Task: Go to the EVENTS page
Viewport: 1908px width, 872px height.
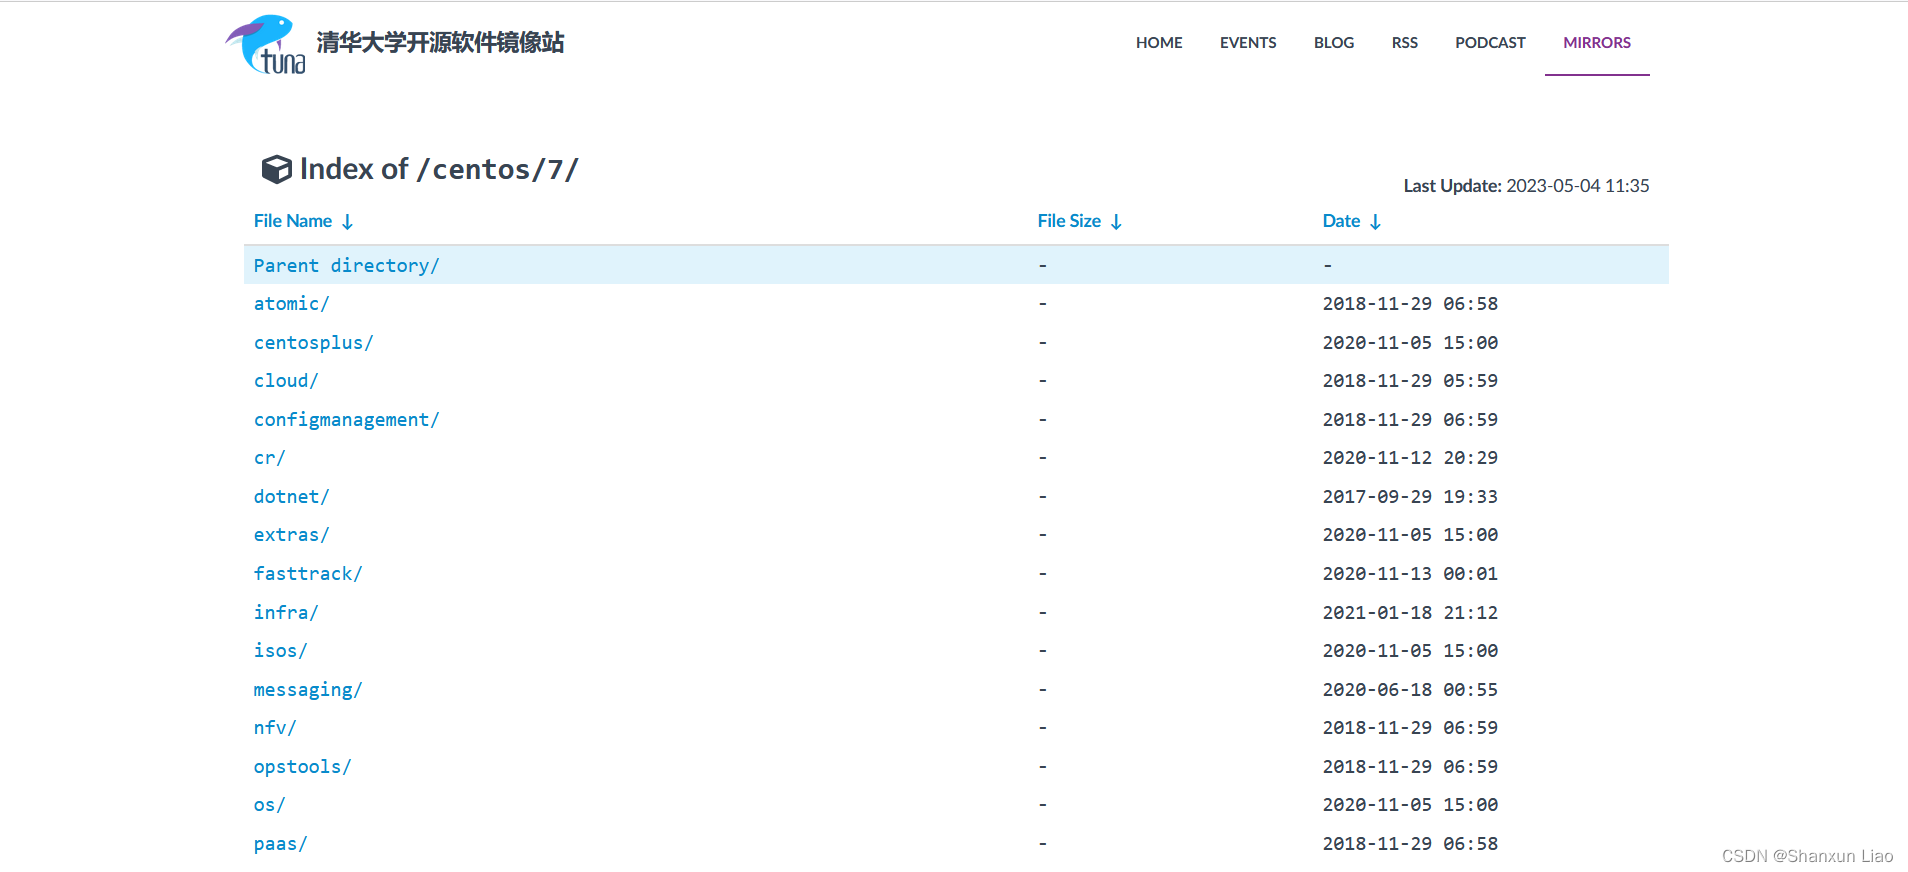Action: pyautogui.click(x=1247, y=43)
